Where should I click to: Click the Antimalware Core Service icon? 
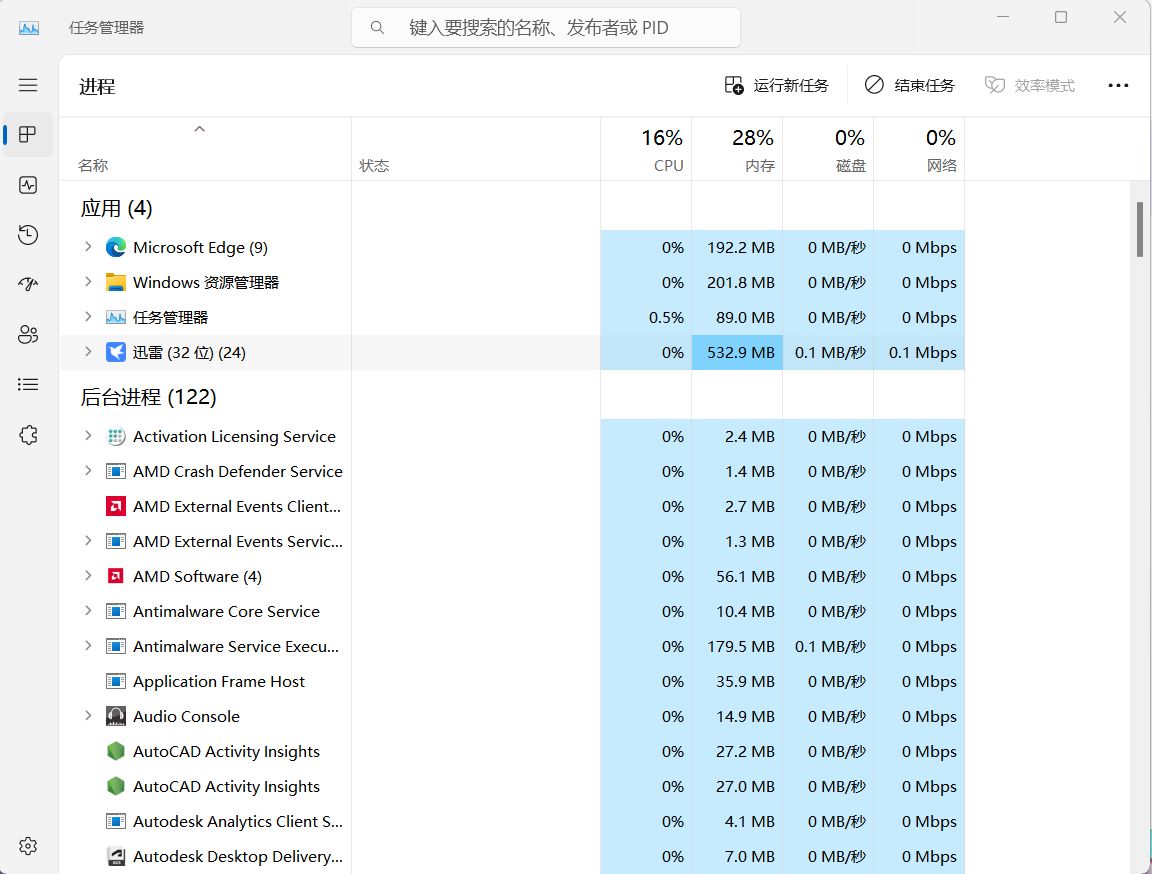(115, 612)
